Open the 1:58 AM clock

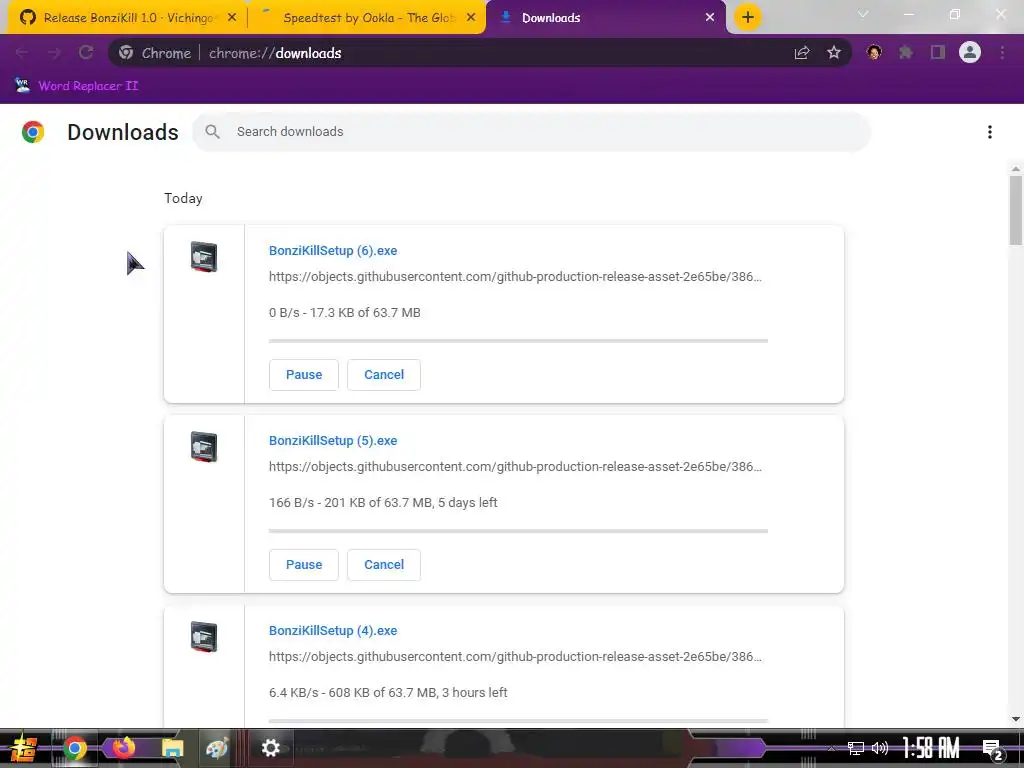click(931, 748)
